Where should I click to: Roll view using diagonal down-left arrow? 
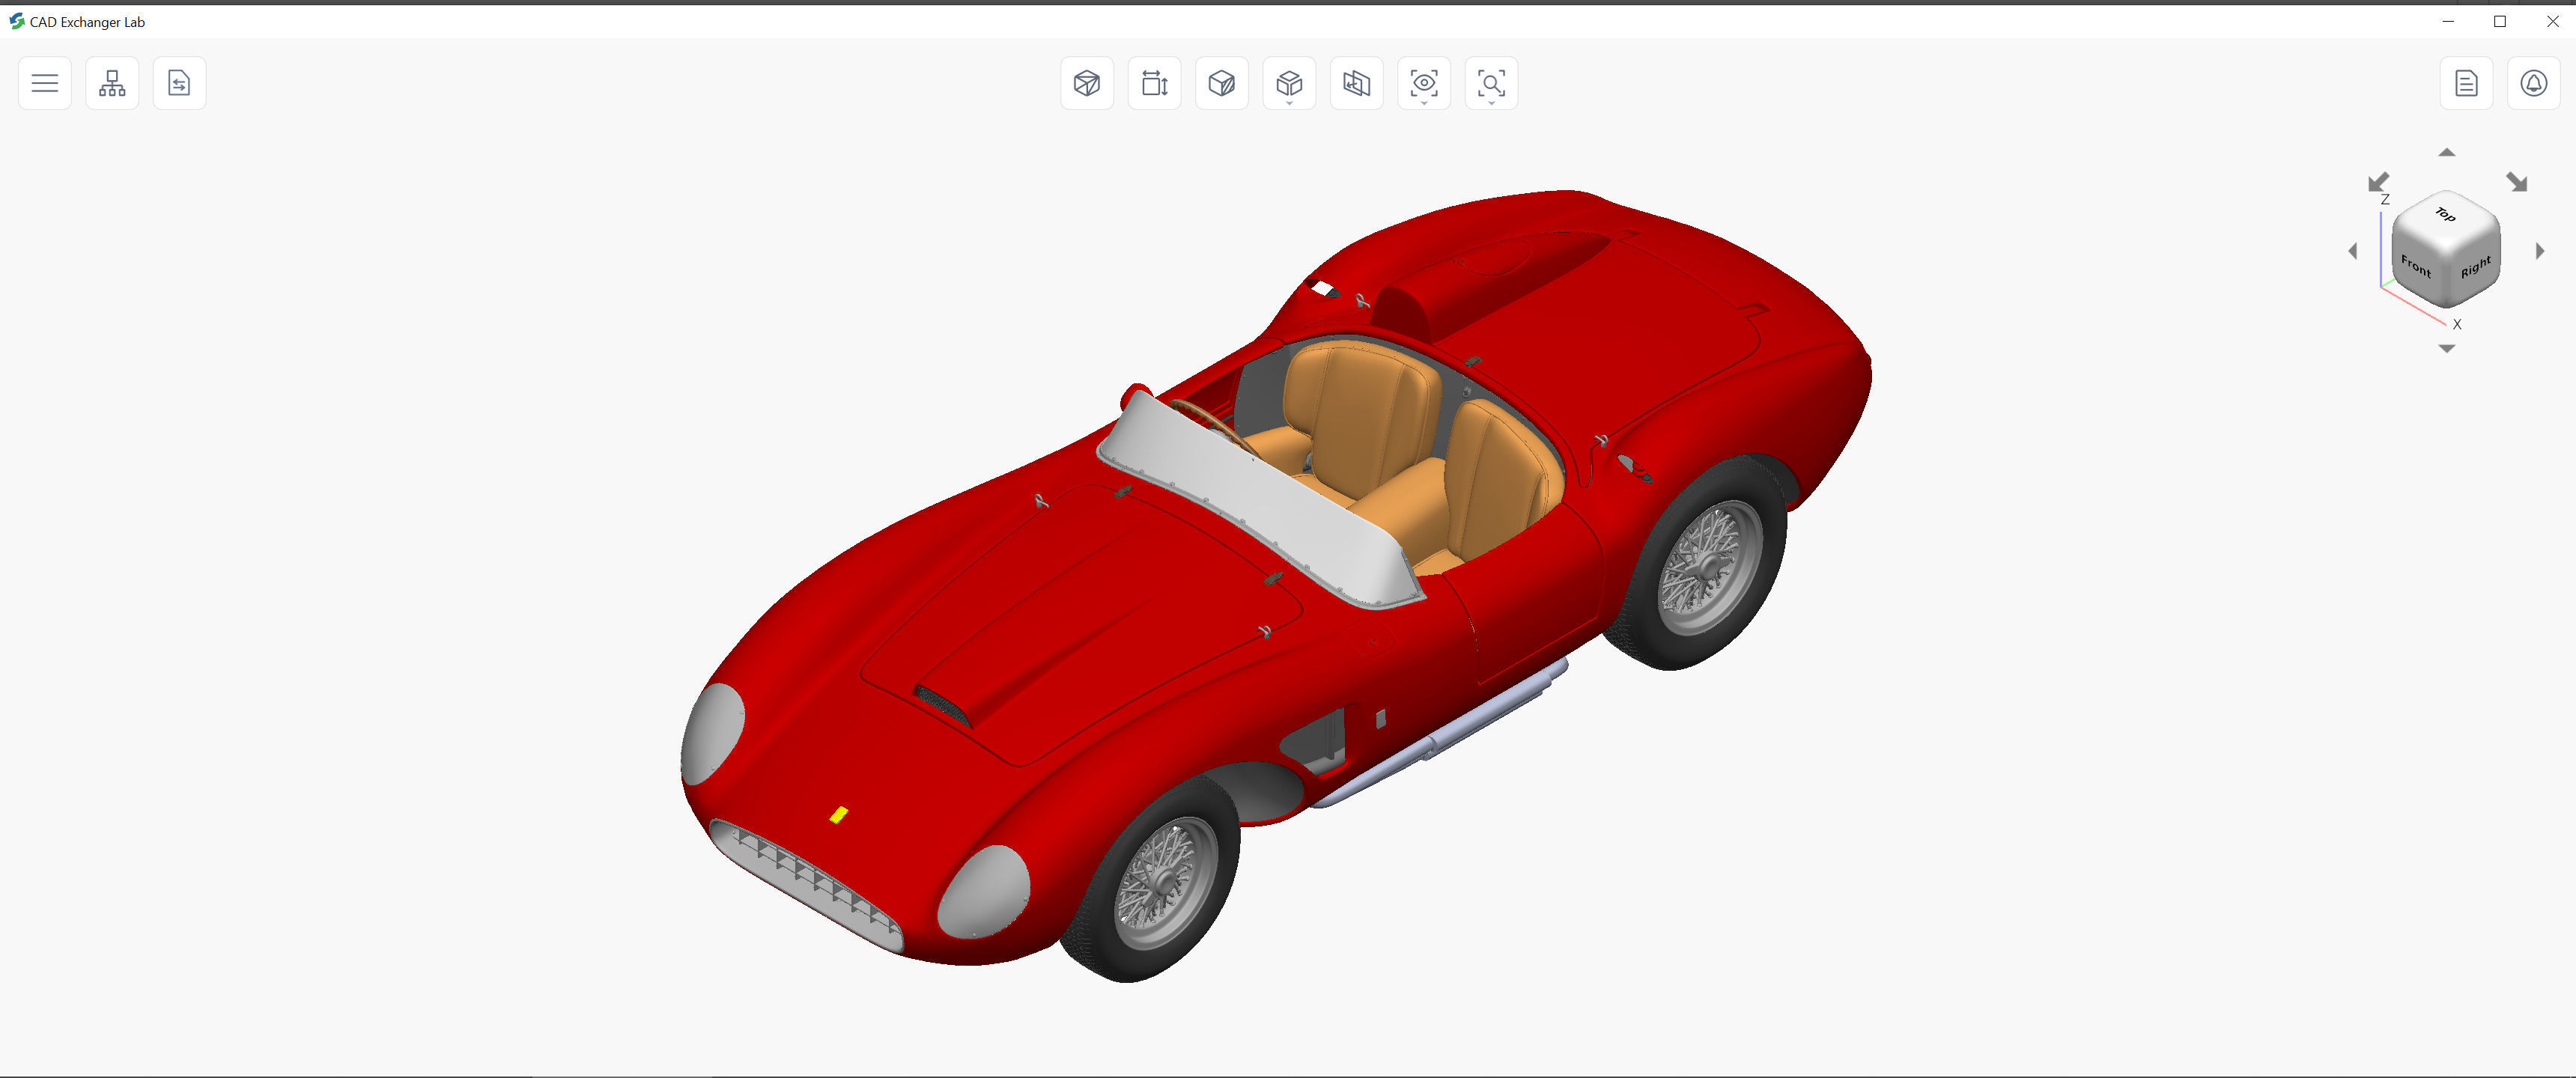click(2378, 182)
